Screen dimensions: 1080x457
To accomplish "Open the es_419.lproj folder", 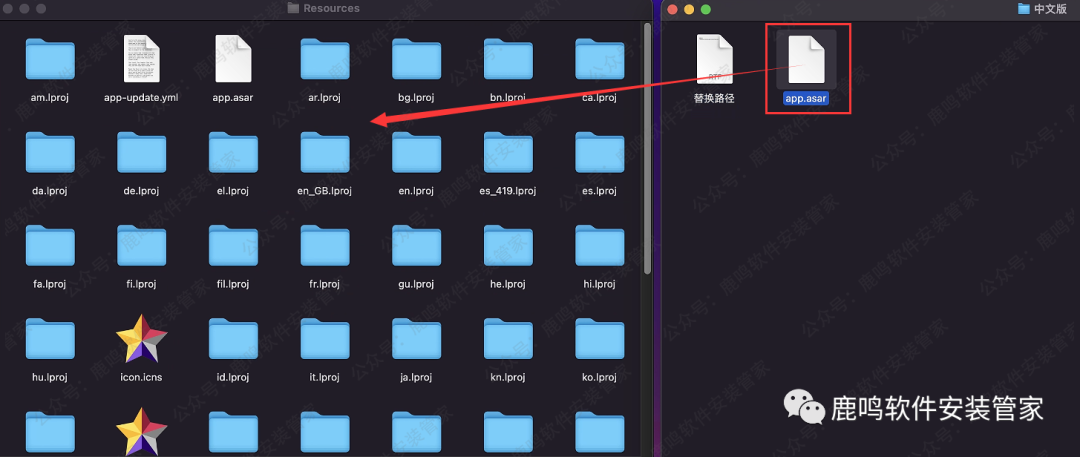I will tap(508, 153).
